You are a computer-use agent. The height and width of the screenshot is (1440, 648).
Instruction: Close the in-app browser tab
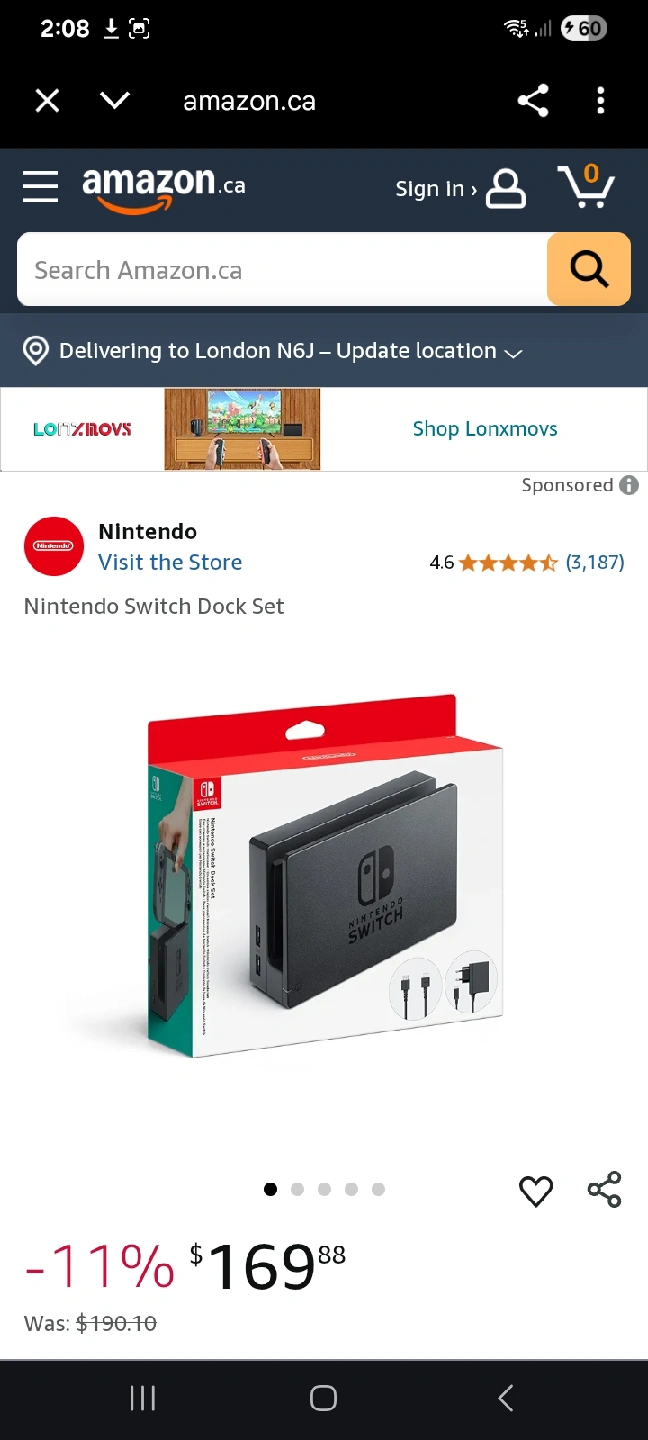pos(47,101)
